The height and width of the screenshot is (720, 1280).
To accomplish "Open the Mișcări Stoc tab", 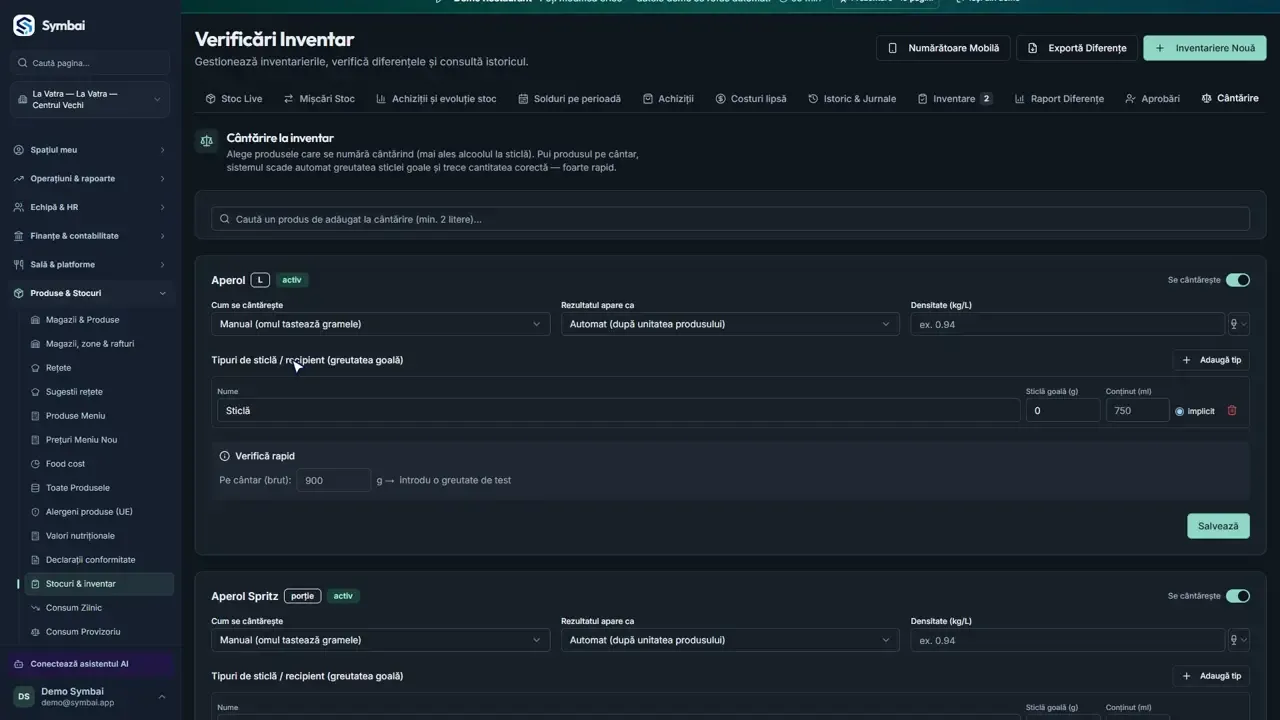I will [319, 99].
